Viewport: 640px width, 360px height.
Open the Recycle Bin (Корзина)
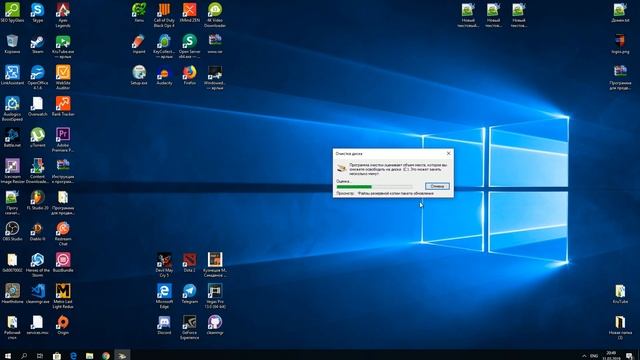coord(12,44)
